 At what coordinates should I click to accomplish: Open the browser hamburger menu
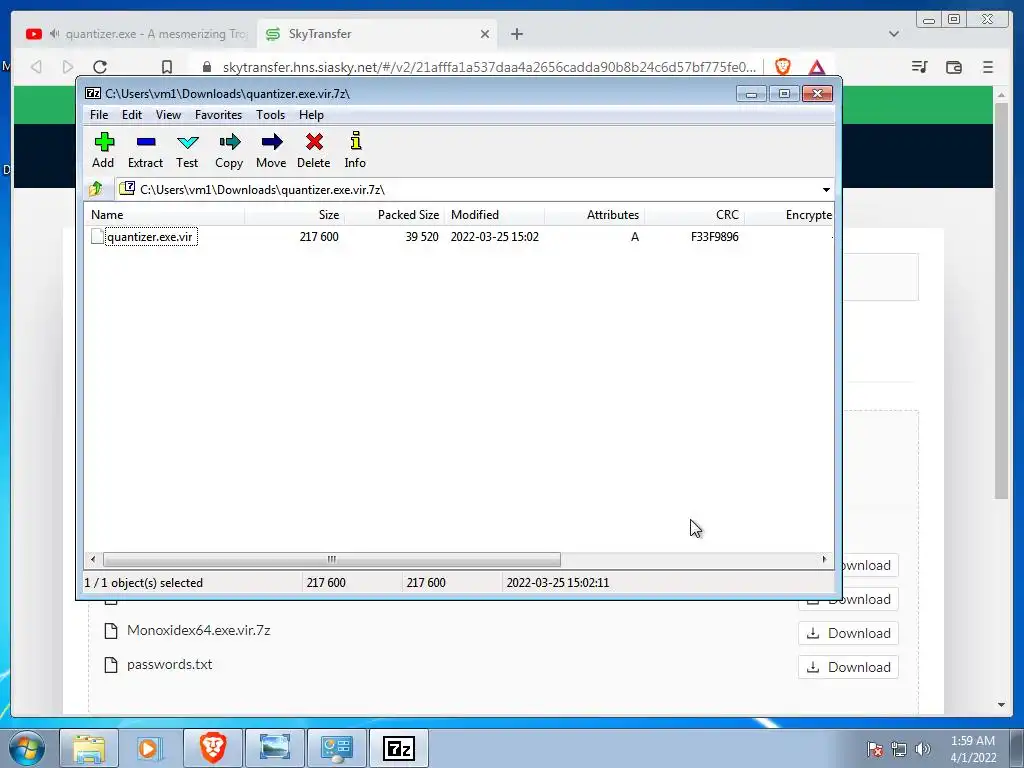[x=987, y=67]
